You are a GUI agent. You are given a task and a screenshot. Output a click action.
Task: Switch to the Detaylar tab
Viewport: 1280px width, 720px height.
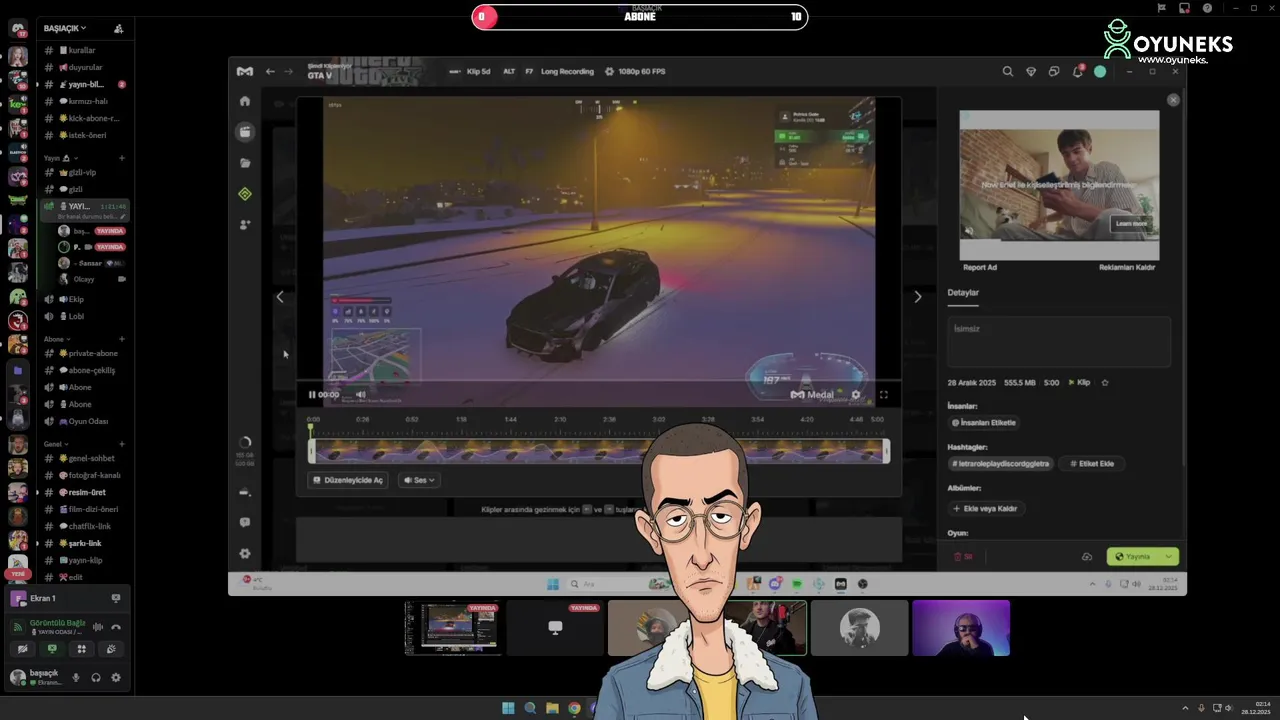point(963,293)
